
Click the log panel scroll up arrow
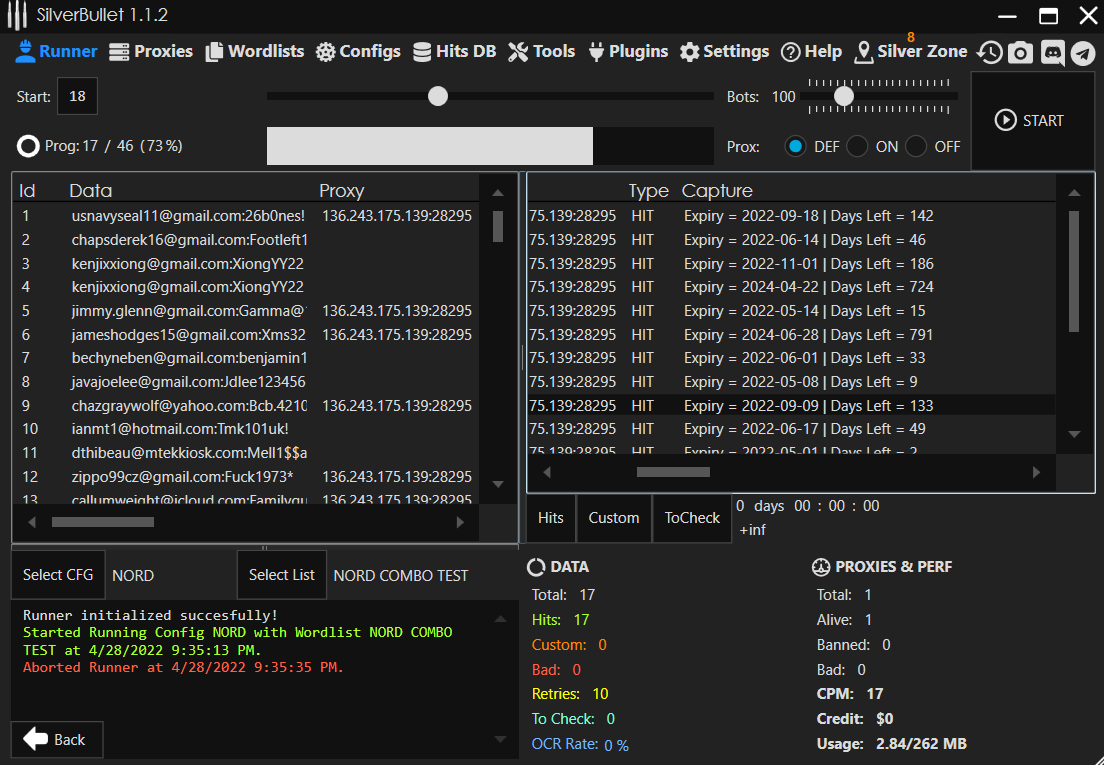(500, 619)
